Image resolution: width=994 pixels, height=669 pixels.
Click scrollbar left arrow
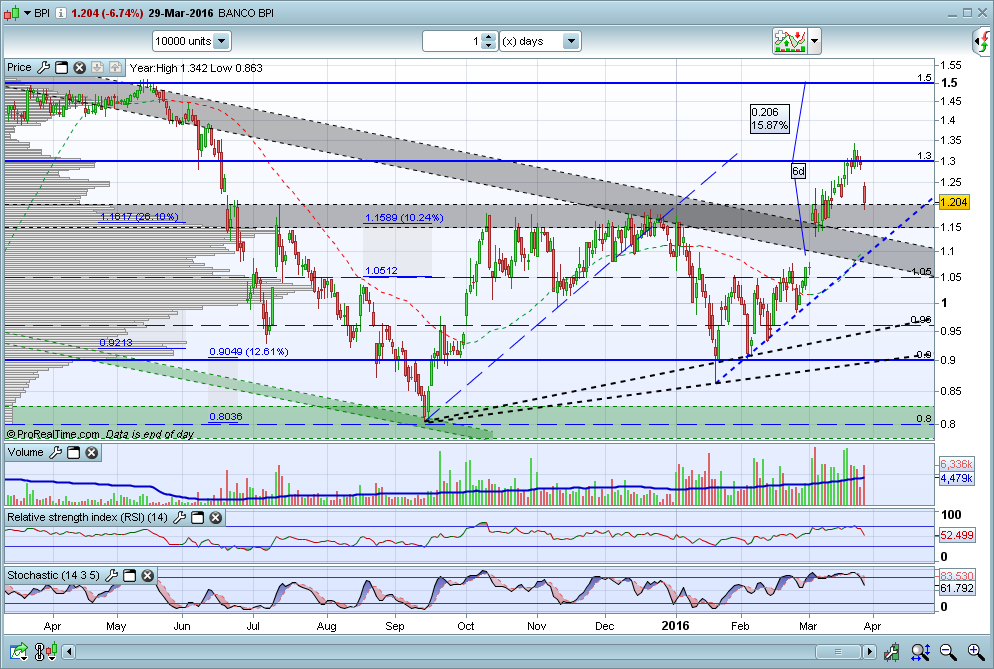coord(68,651)
